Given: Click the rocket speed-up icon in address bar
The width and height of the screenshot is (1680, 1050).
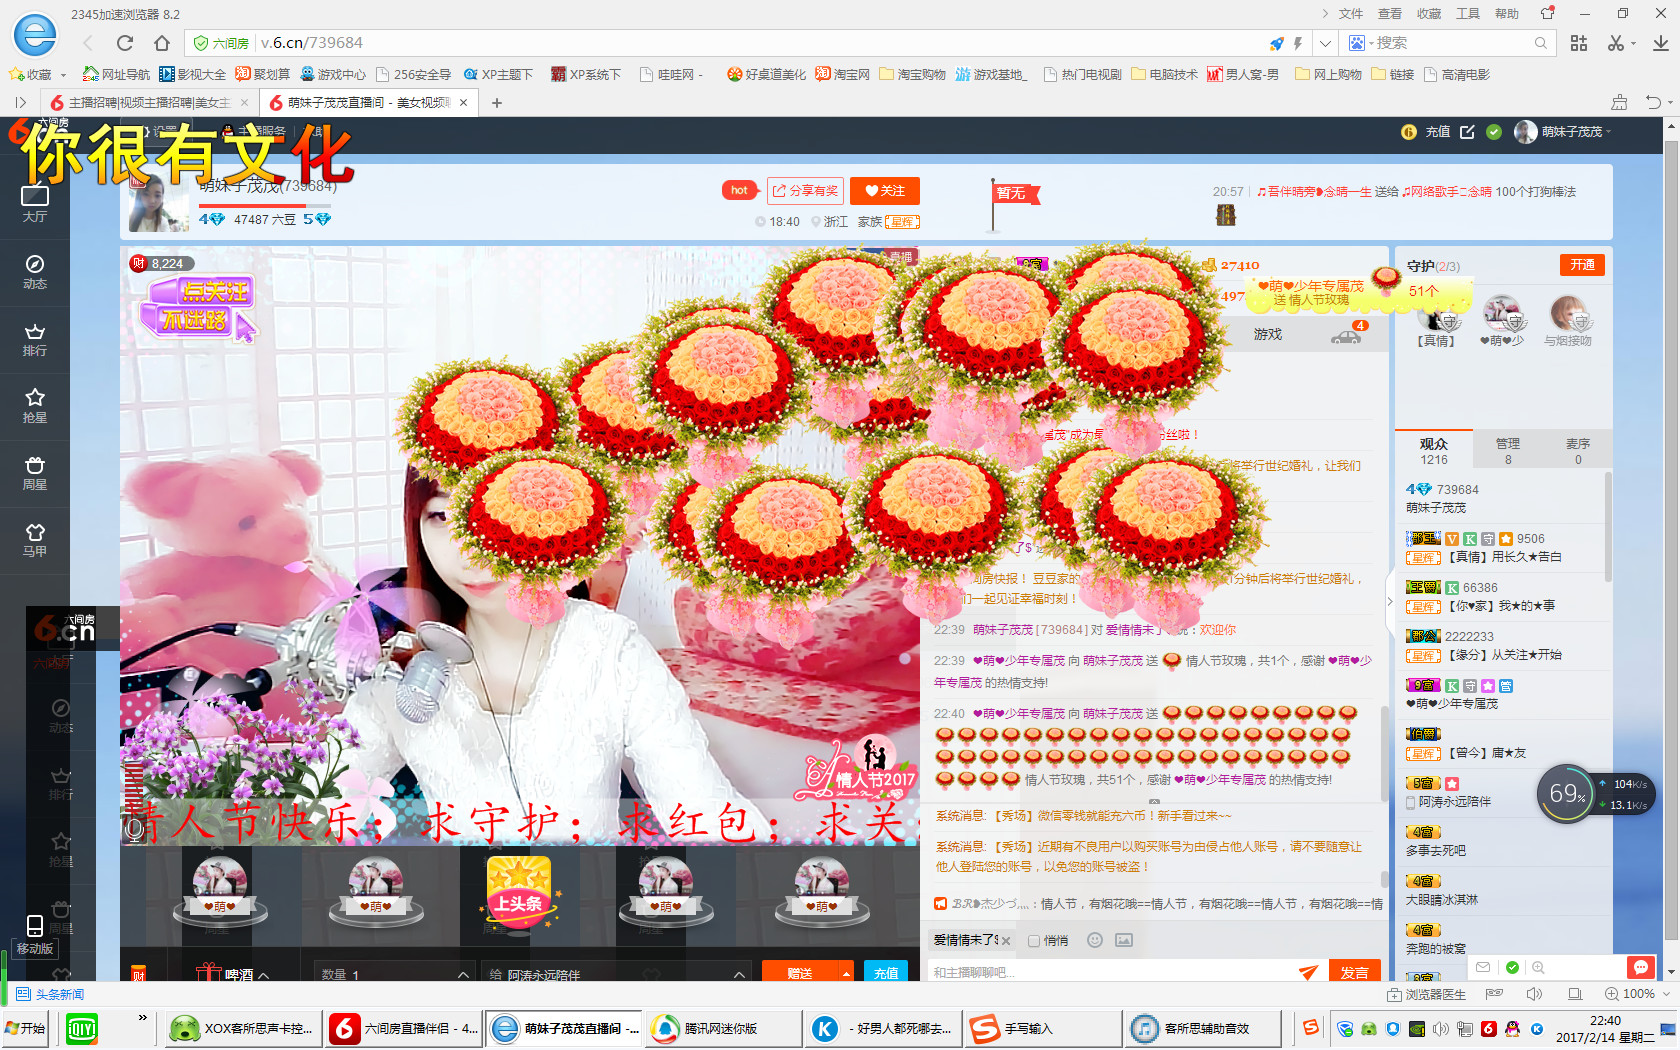Looking at the screenshot, I should (x=1277, y=43).
